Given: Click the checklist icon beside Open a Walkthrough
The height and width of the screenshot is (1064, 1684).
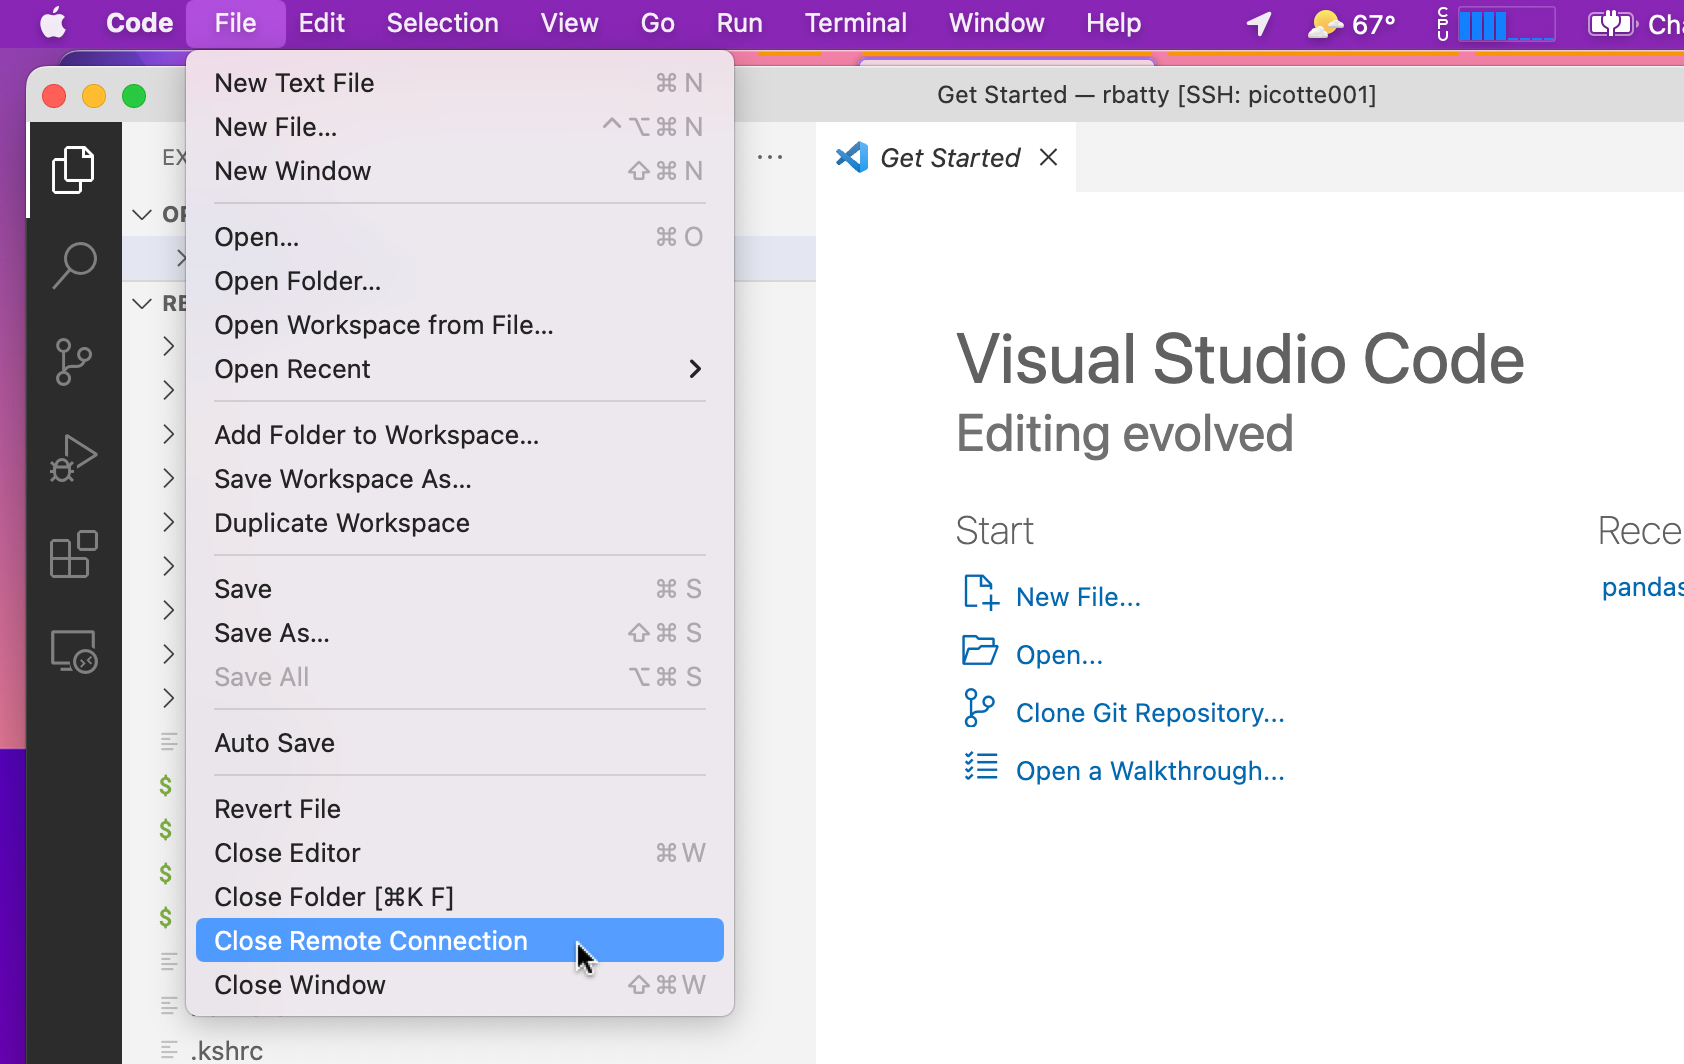Looking at the screenshot, I should 981,767.
